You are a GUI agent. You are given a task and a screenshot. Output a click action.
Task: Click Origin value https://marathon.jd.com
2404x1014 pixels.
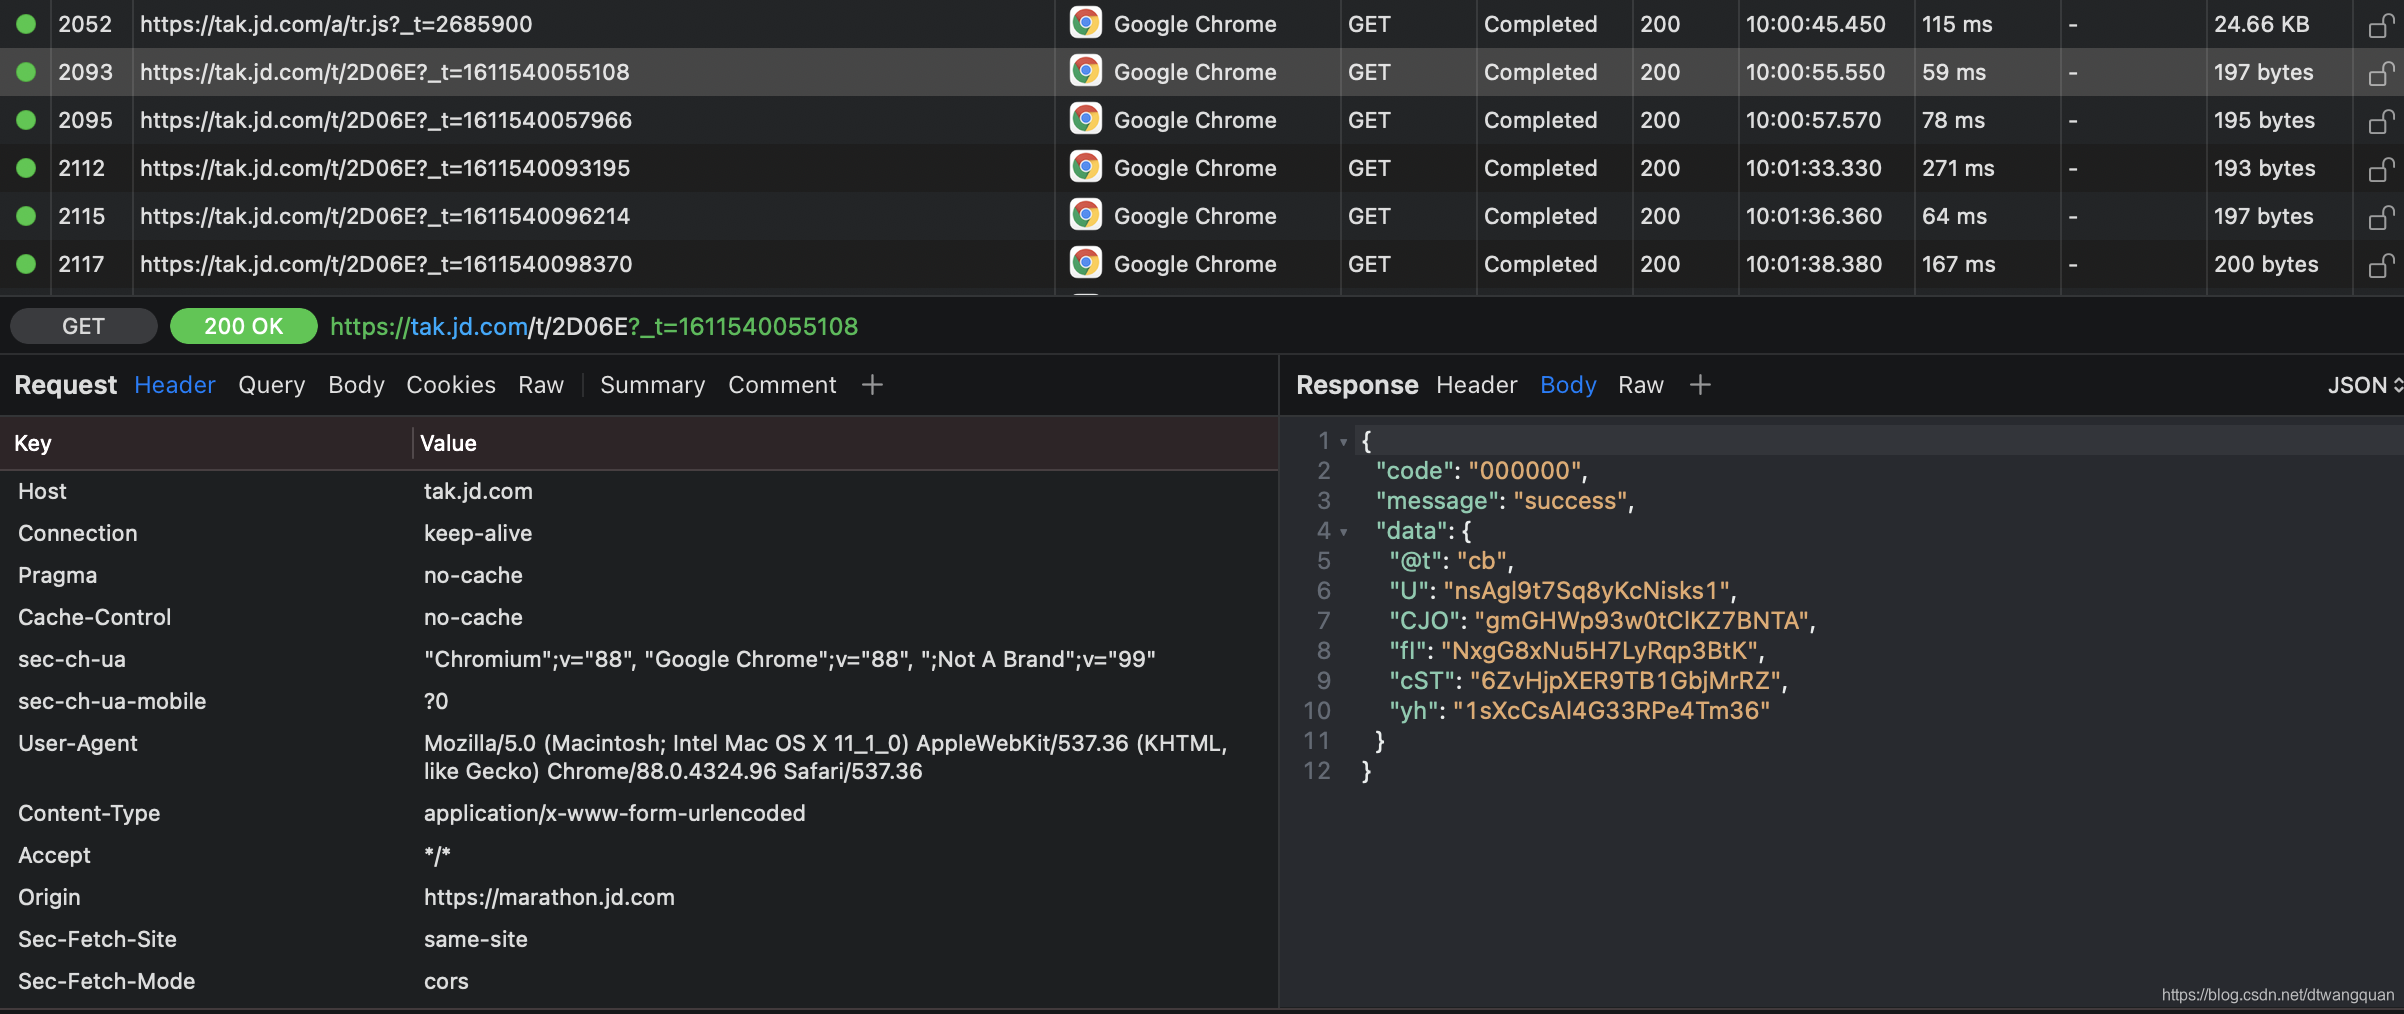coord(549,897)
